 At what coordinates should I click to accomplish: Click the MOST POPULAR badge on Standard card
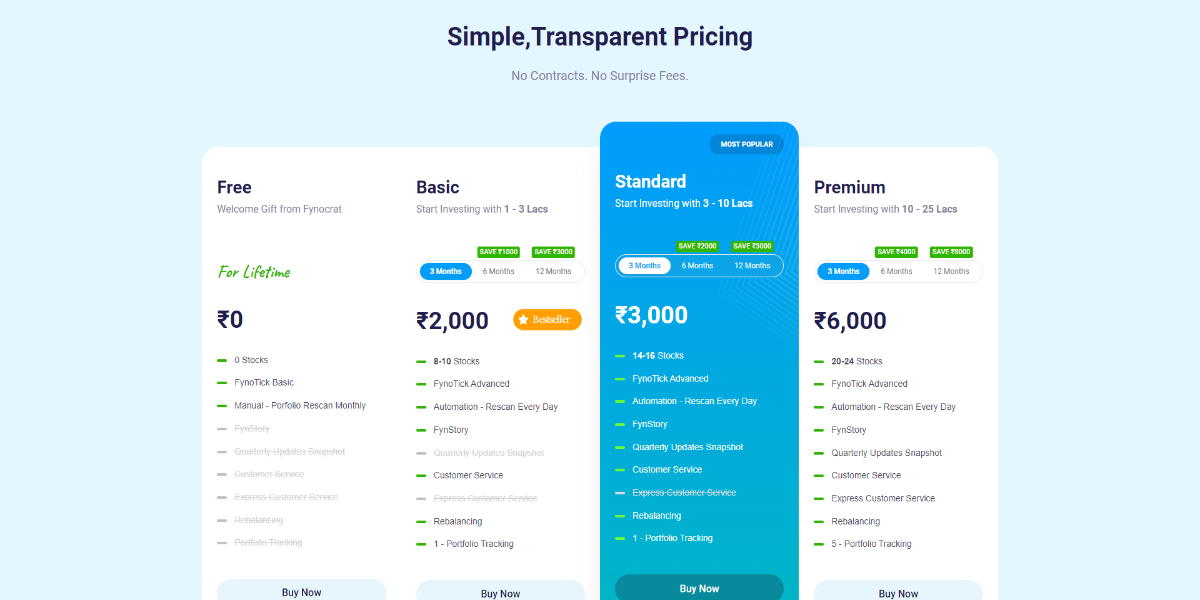click(x=746, y=143)
